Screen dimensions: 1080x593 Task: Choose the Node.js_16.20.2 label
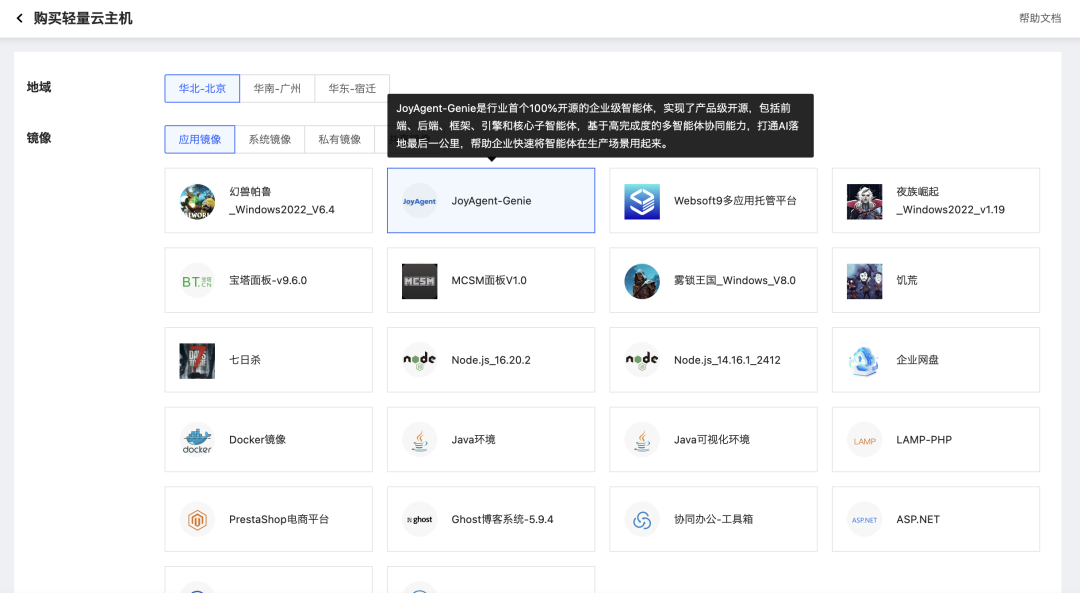coord(491,360)
